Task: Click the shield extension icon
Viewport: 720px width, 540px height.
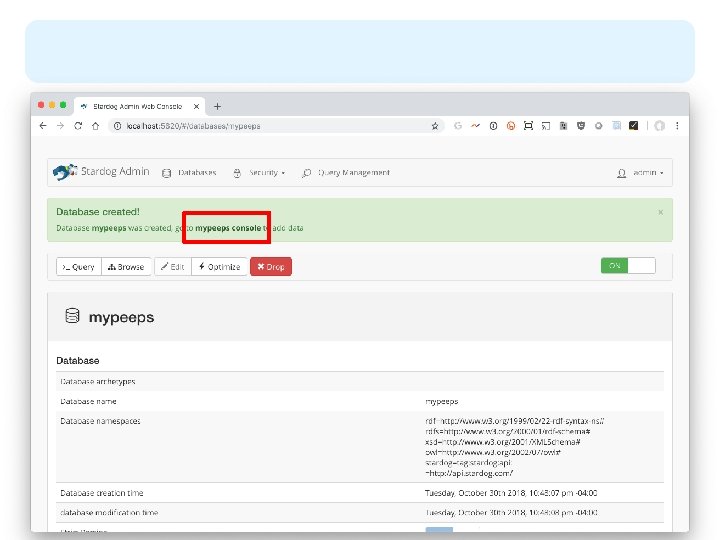Action: coord(581,126)
